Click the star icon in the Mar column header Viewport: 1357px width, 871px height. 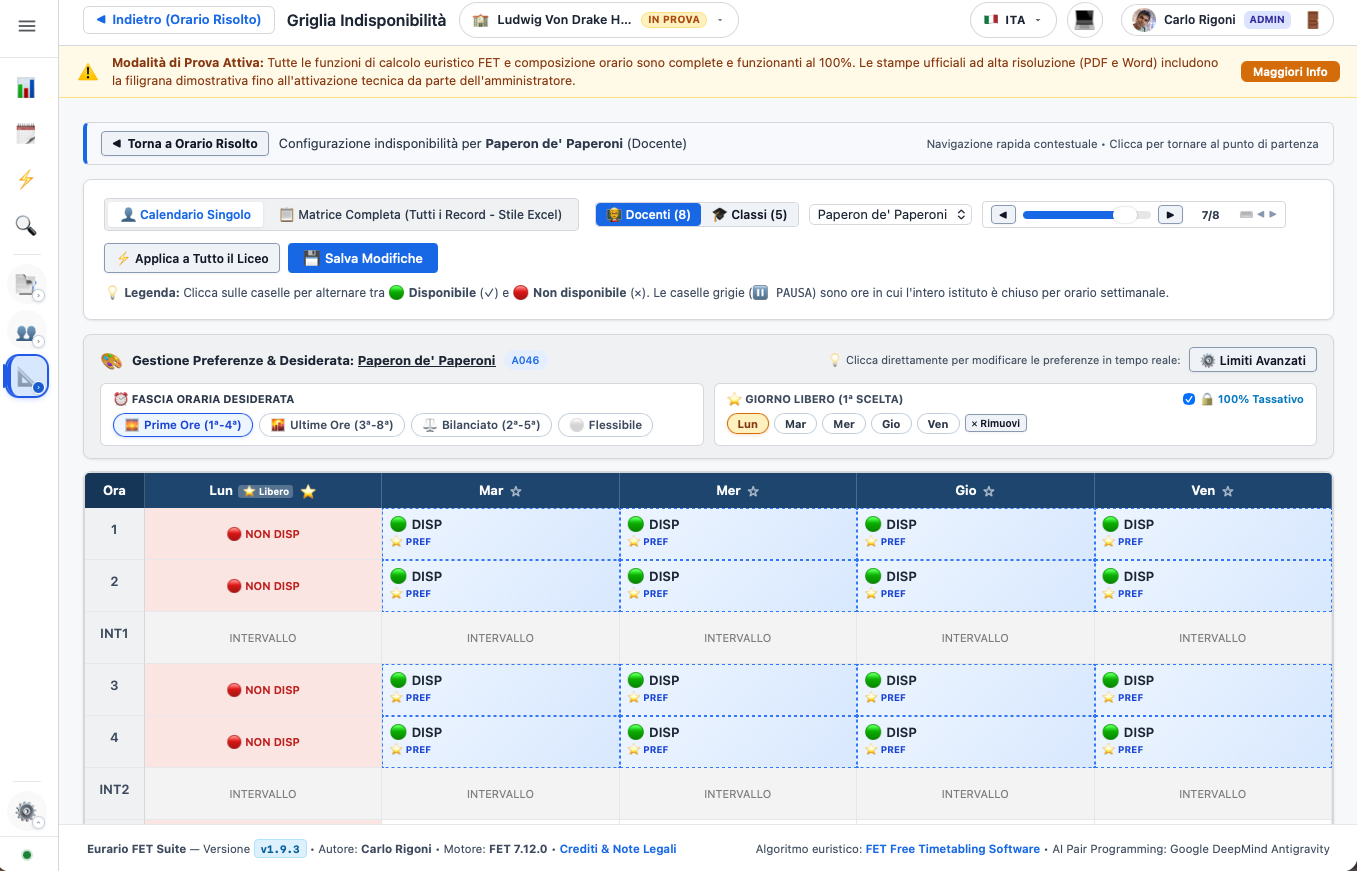pyautogui.click(x=516, y=491)
